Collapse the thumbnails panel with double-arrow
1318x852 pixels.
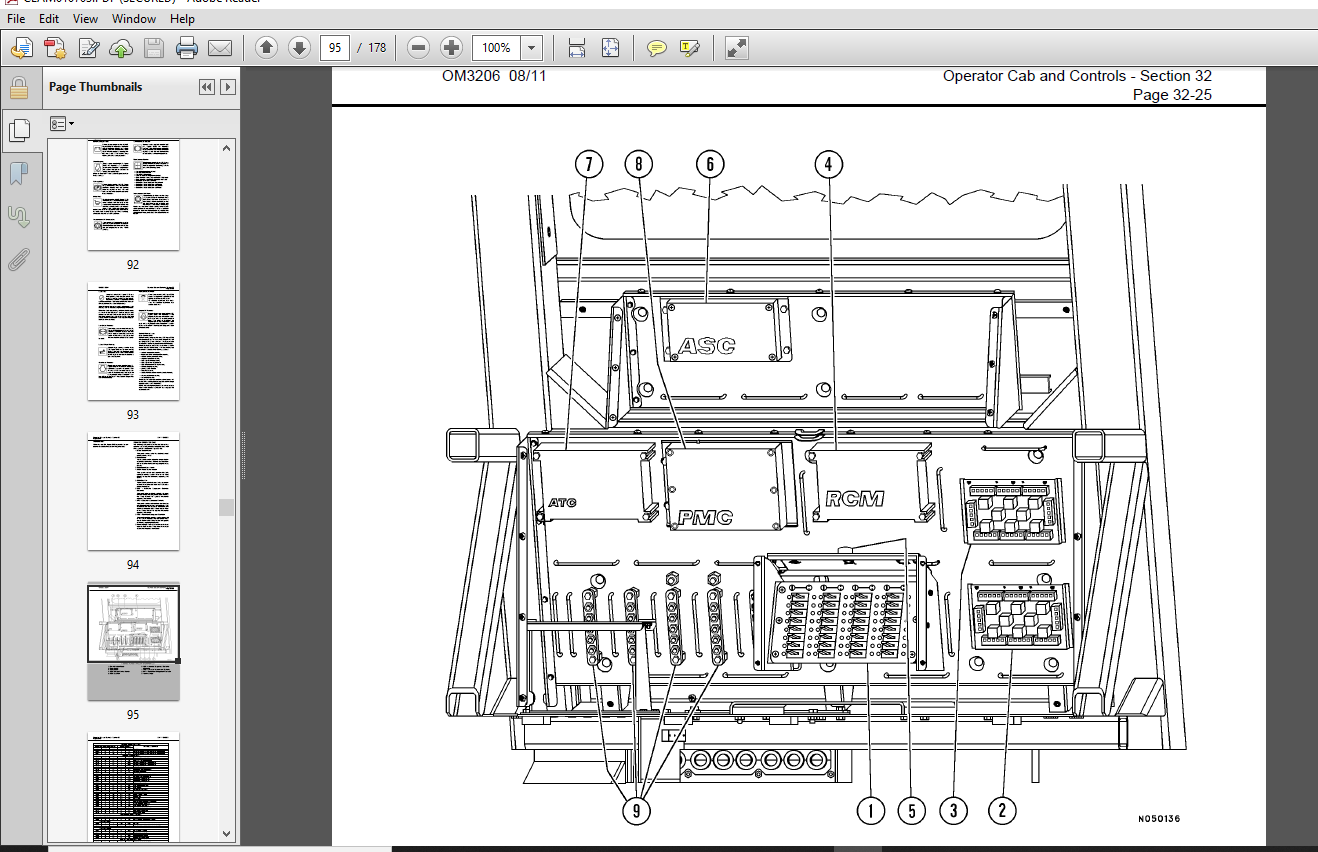[x=207, y=87]
